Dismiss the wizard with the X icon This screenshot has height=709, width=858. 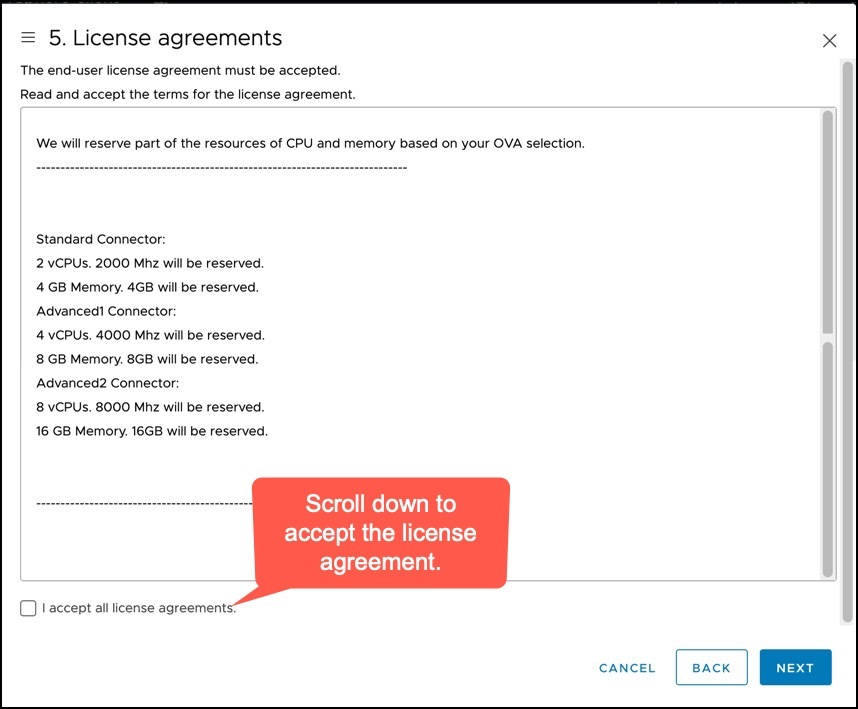pyautogui.click(x=829, y=41)
